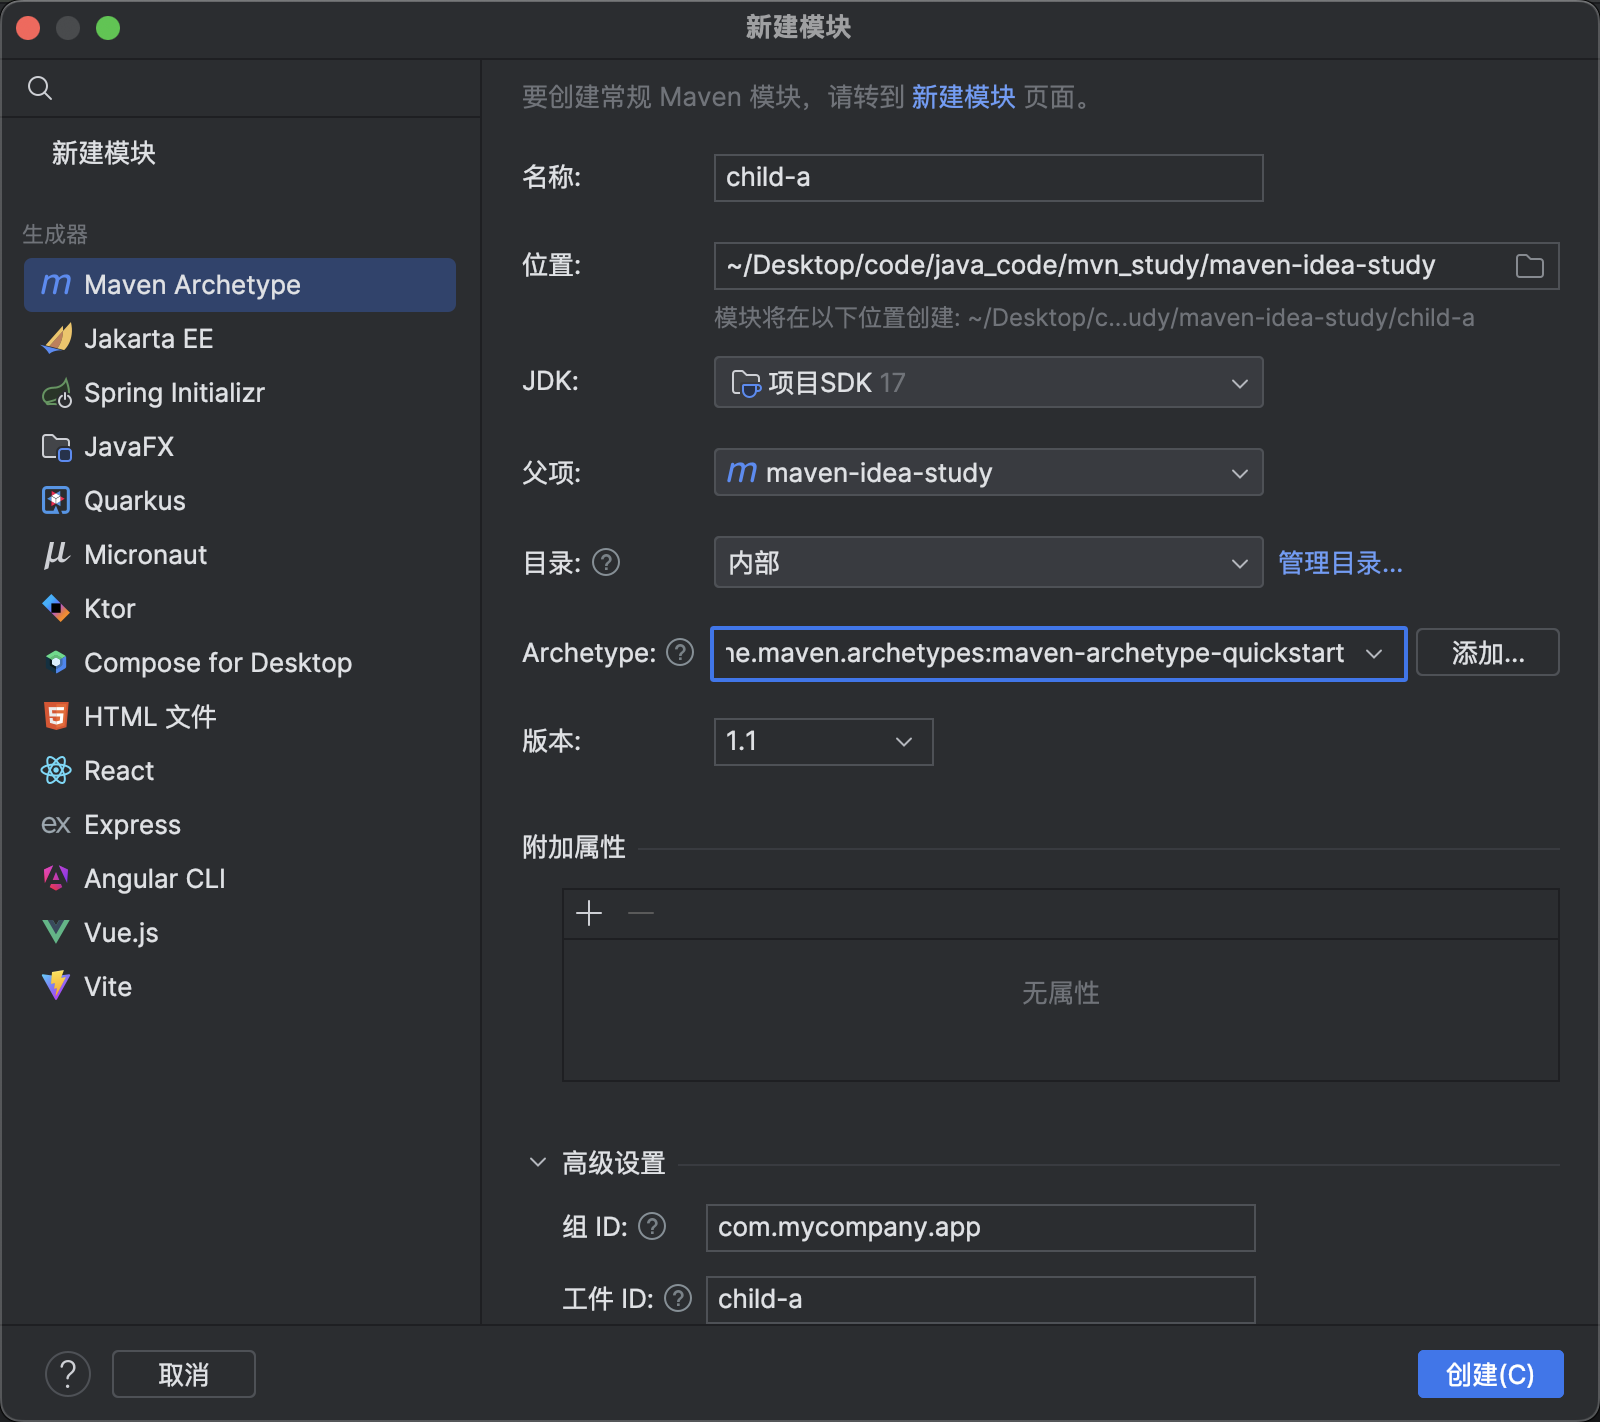Collapse the 高级设置 section
This screenshot has width=1600, height=1422.
point(538,1162)
